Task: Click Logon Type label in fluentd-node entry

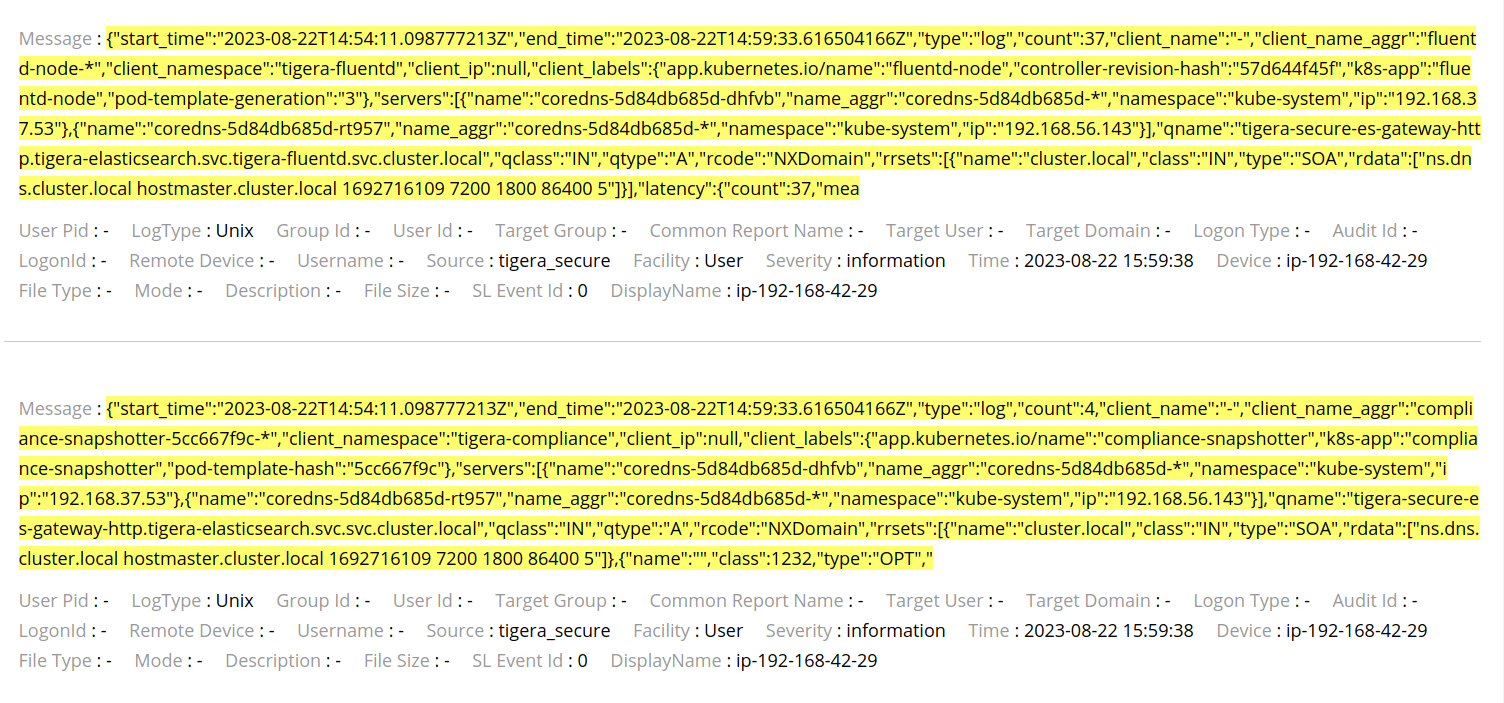Action: (1241, 231)
